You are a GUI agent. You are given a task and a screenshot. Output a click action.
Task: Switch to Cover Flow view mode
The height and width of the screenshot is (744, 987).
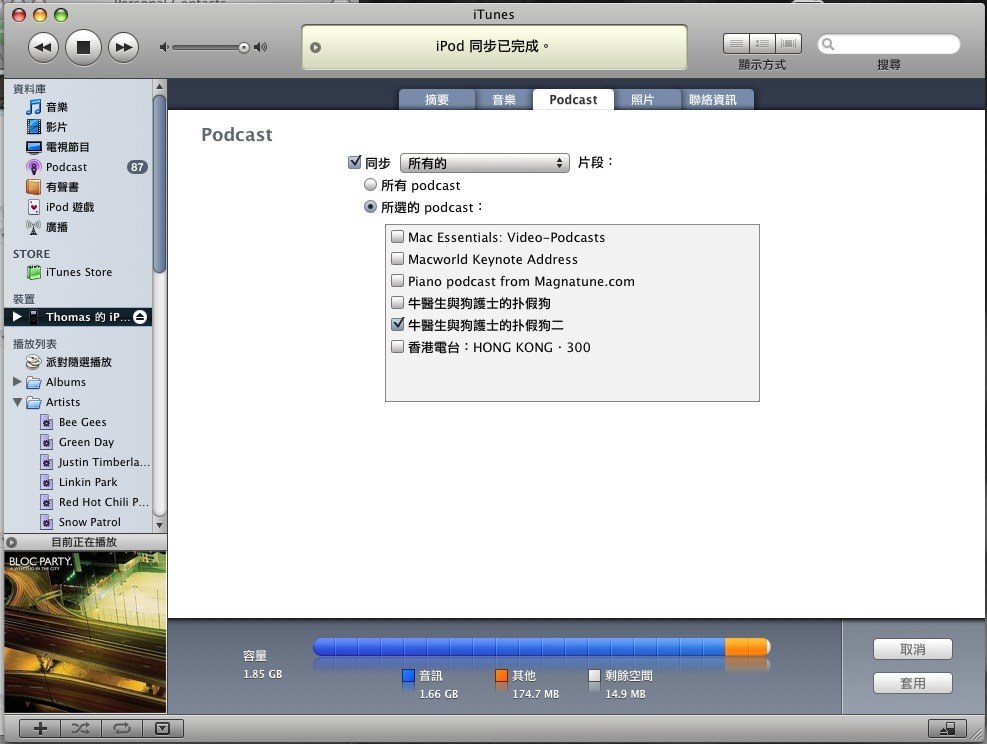788,43
